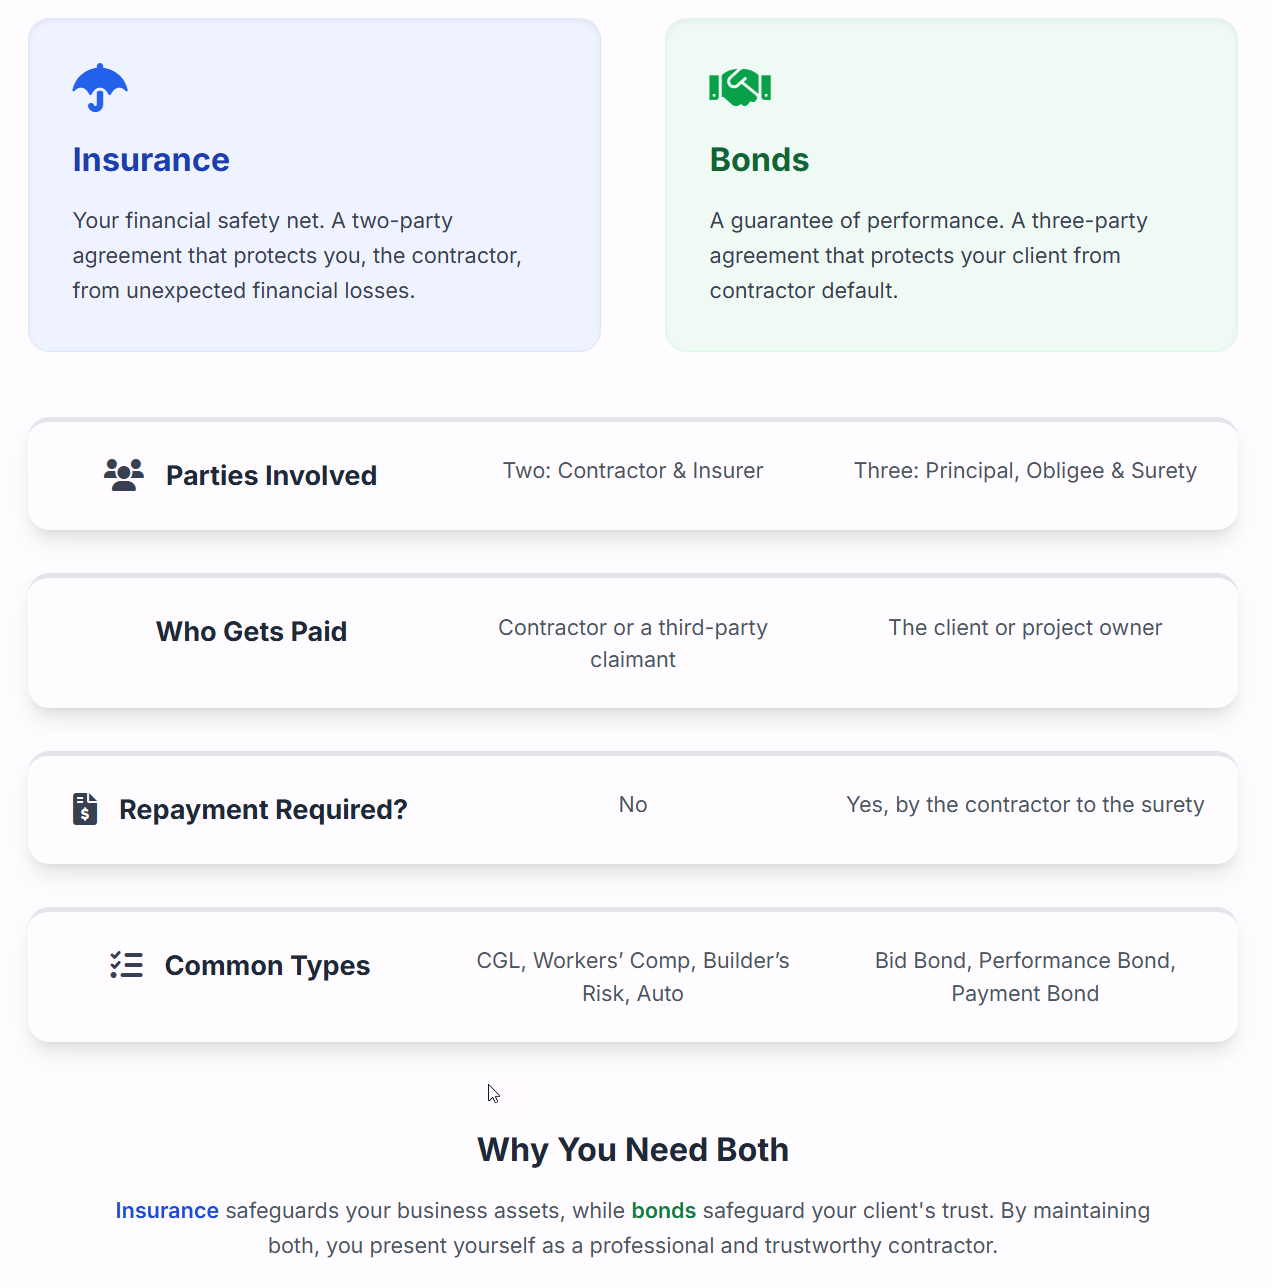1272x1288 pixels.
Task: Click the Repayment Required? row label
Action: pos(263,810)
